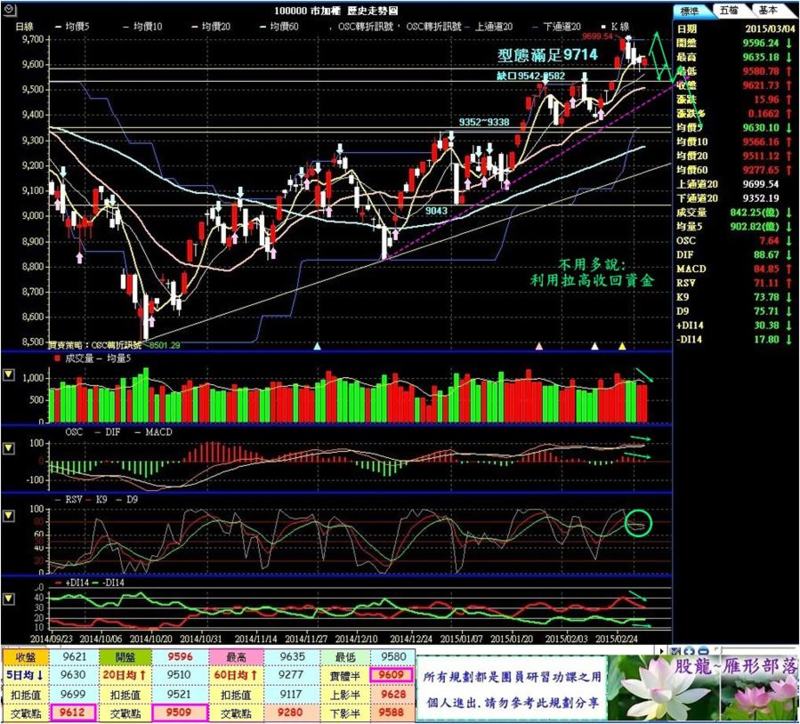Click the green circle on the KD chart
Viewport: 800px width, 724px height.
(636, 522)
